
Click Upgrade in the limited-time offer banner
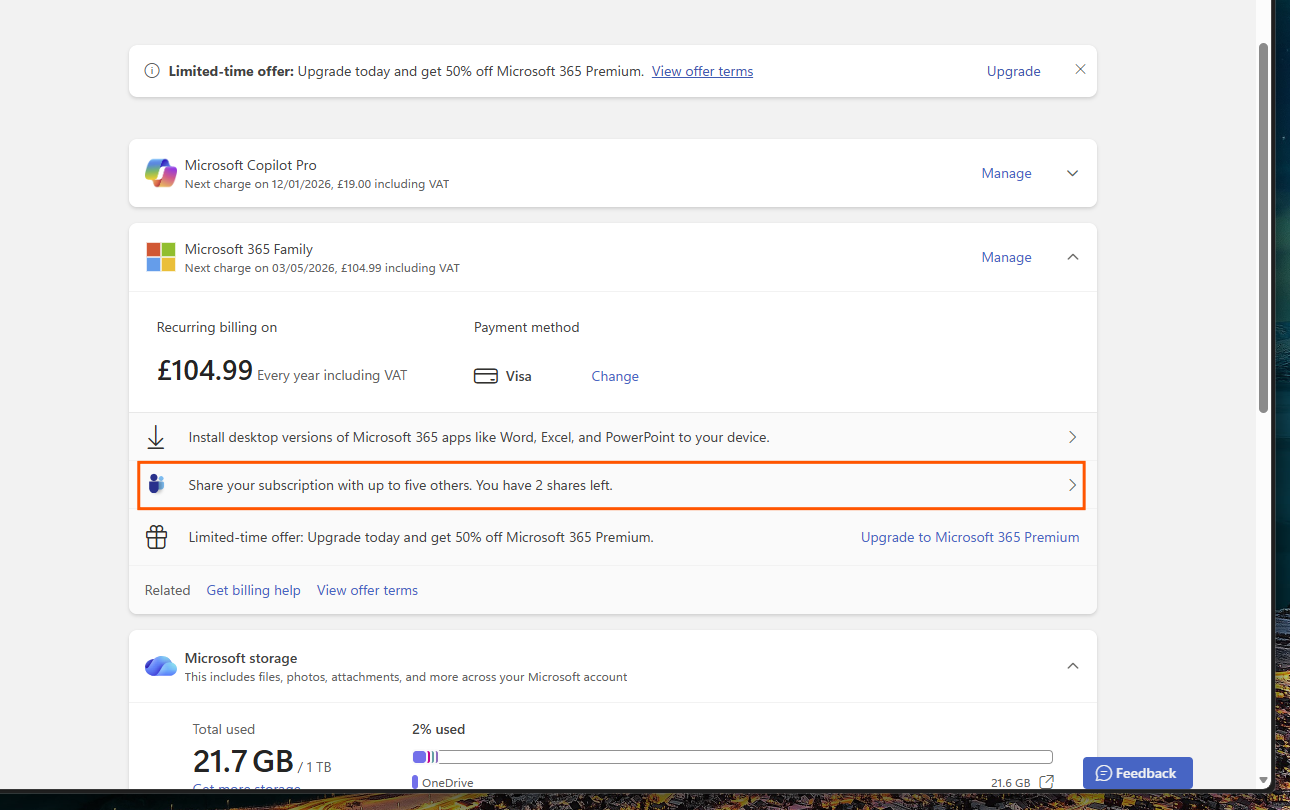(1013, 71)
